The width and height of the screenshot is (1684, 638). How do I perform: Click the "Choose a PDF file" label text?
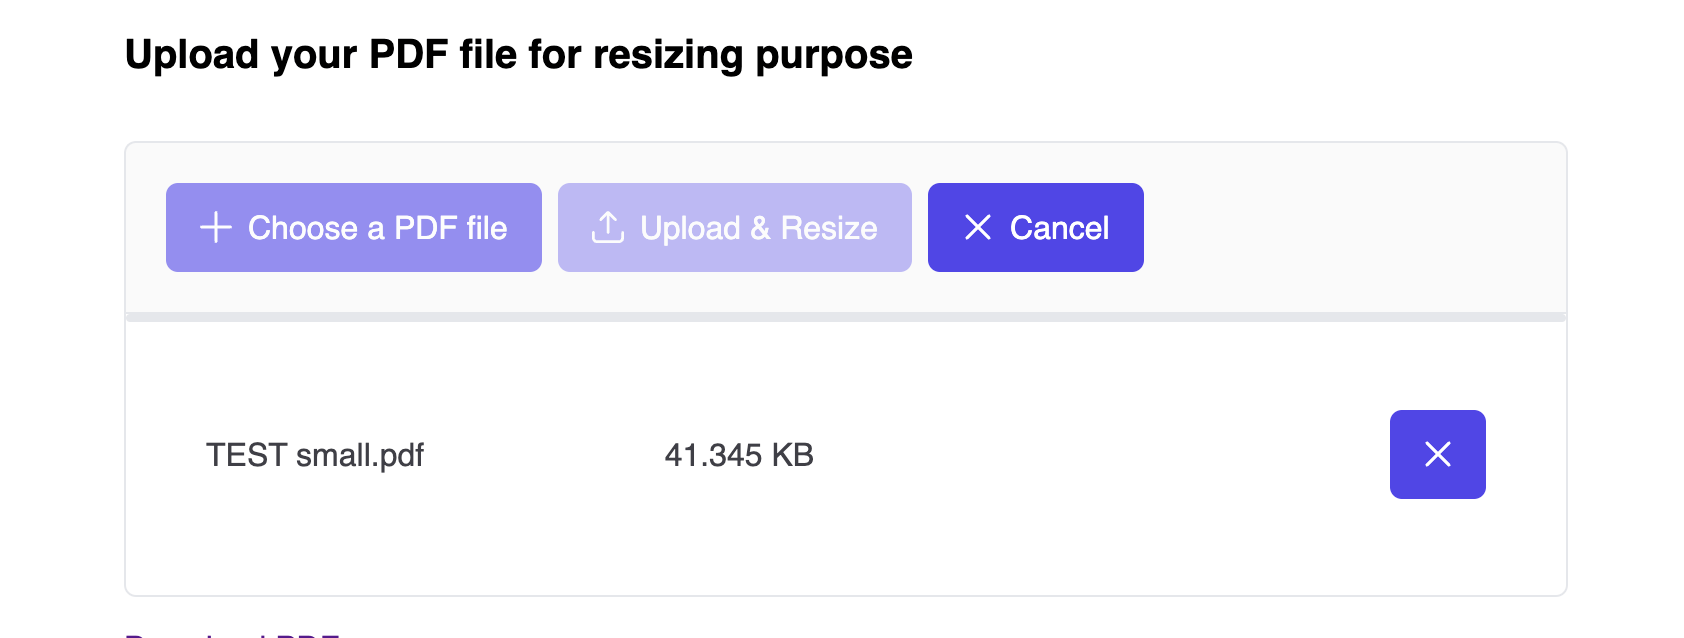378,228
